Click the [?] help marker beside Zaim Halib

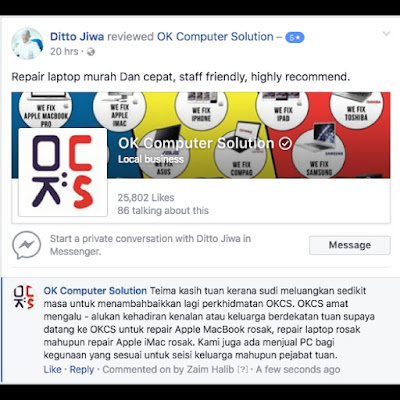(243, 370)
